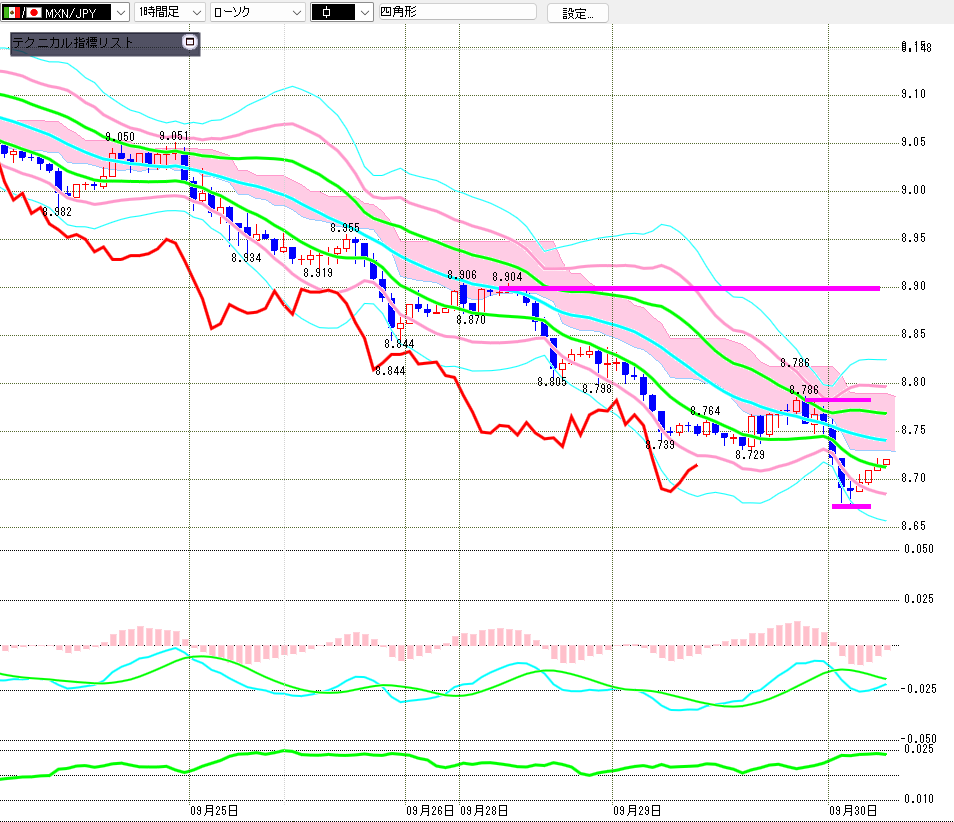Click the 8.934 price label
Screen dimensions: 954x822
[246, 258]
